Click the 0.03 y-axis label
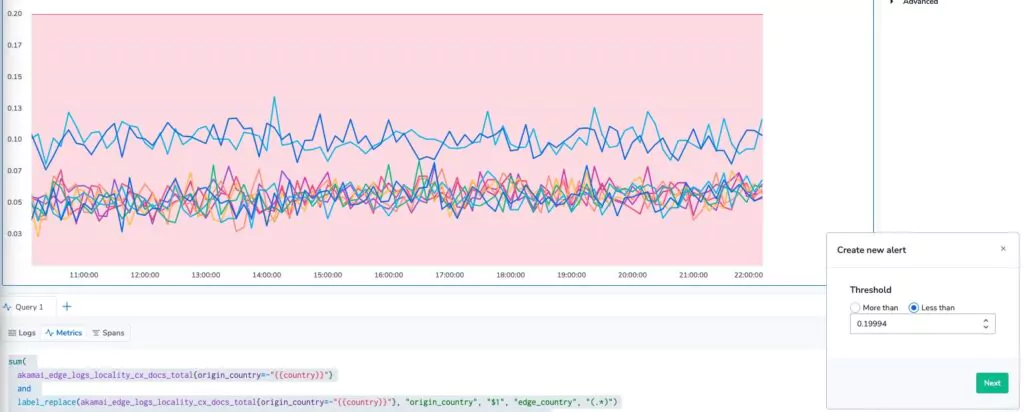 pyautogui.click(x=14, y=233)
